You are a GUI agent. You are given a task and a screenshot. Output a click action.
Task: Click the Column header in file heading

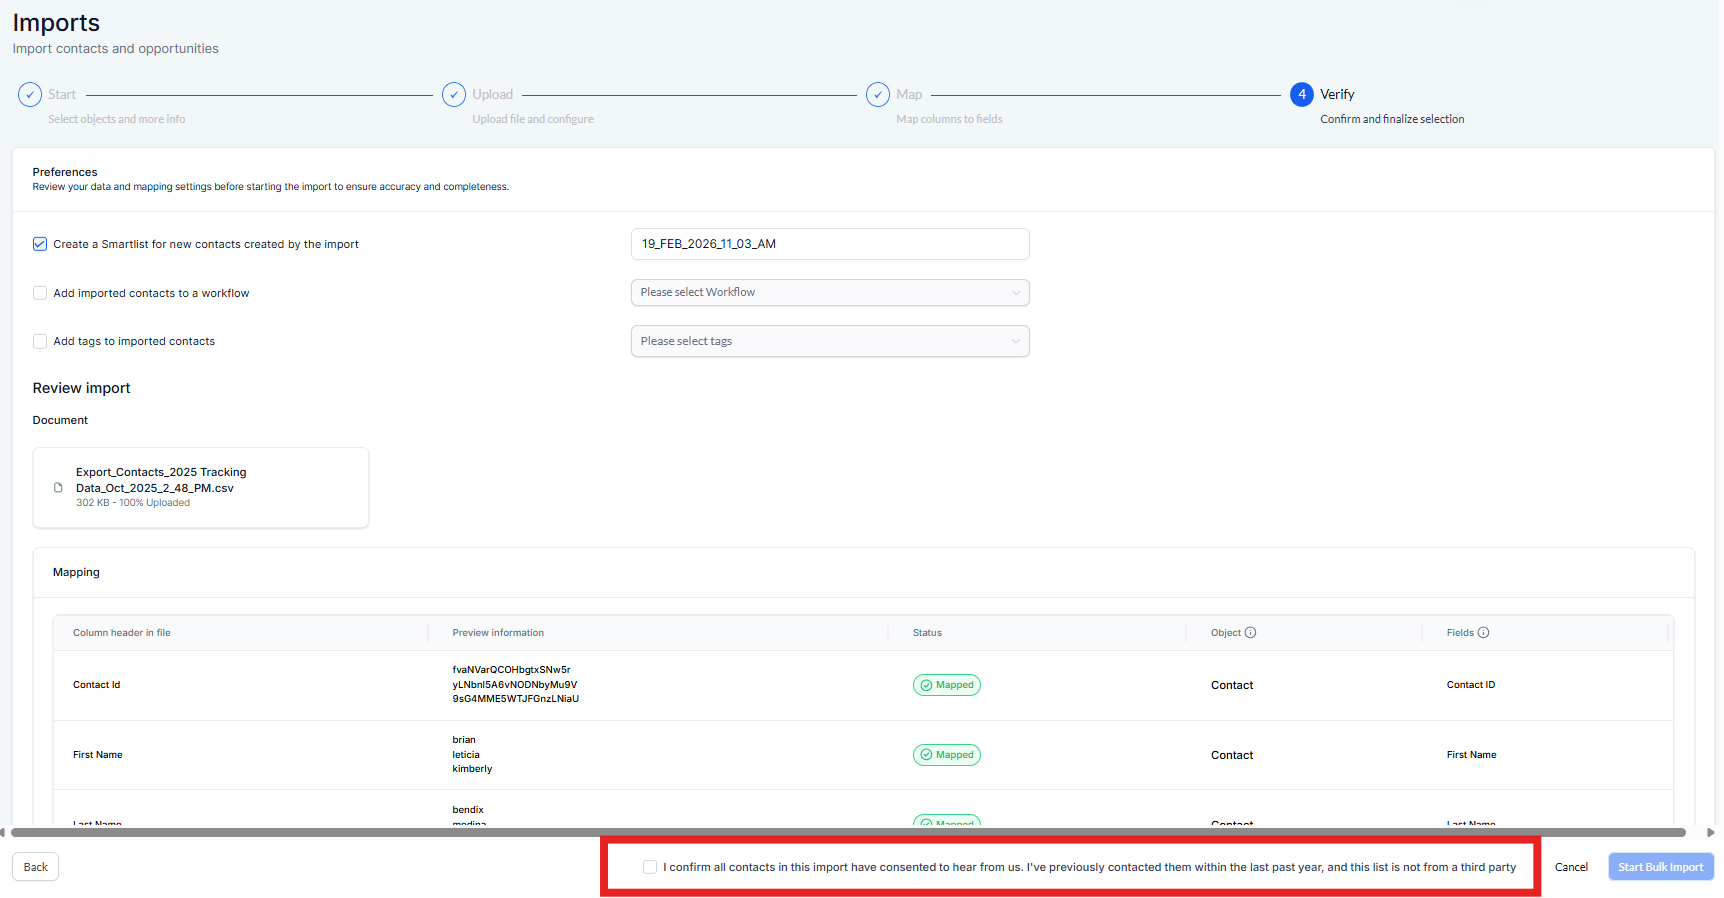[x=122, y=633]
